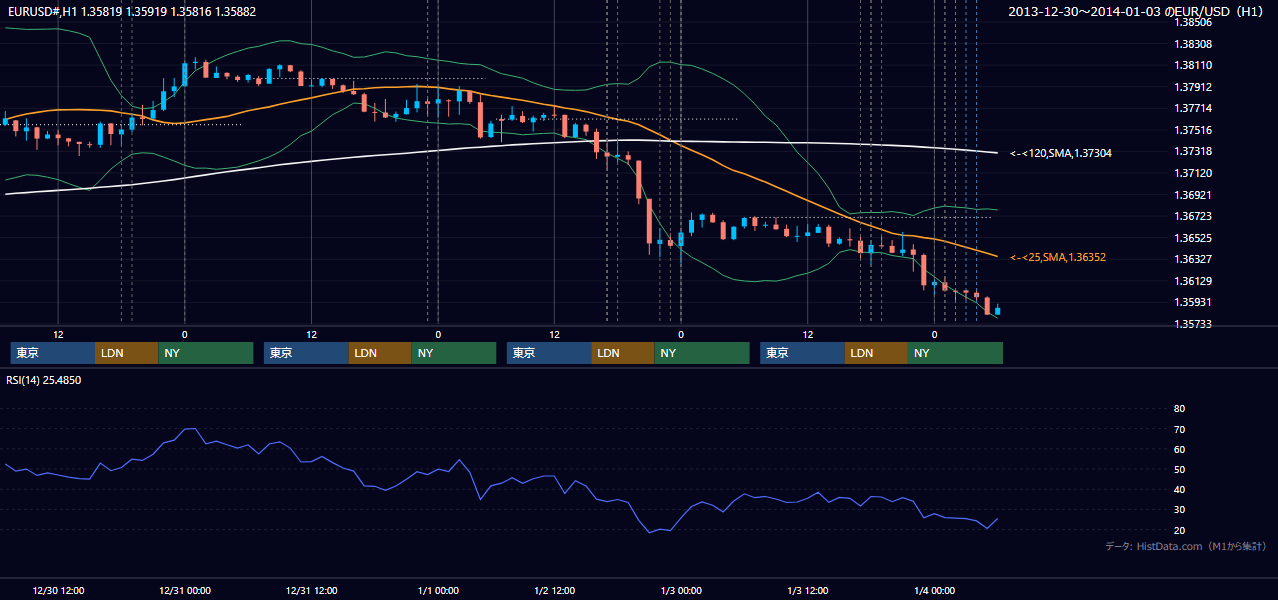Click the 1/3 12:00 time axis label
This screenshot has width=1278, height=600.
808,591
